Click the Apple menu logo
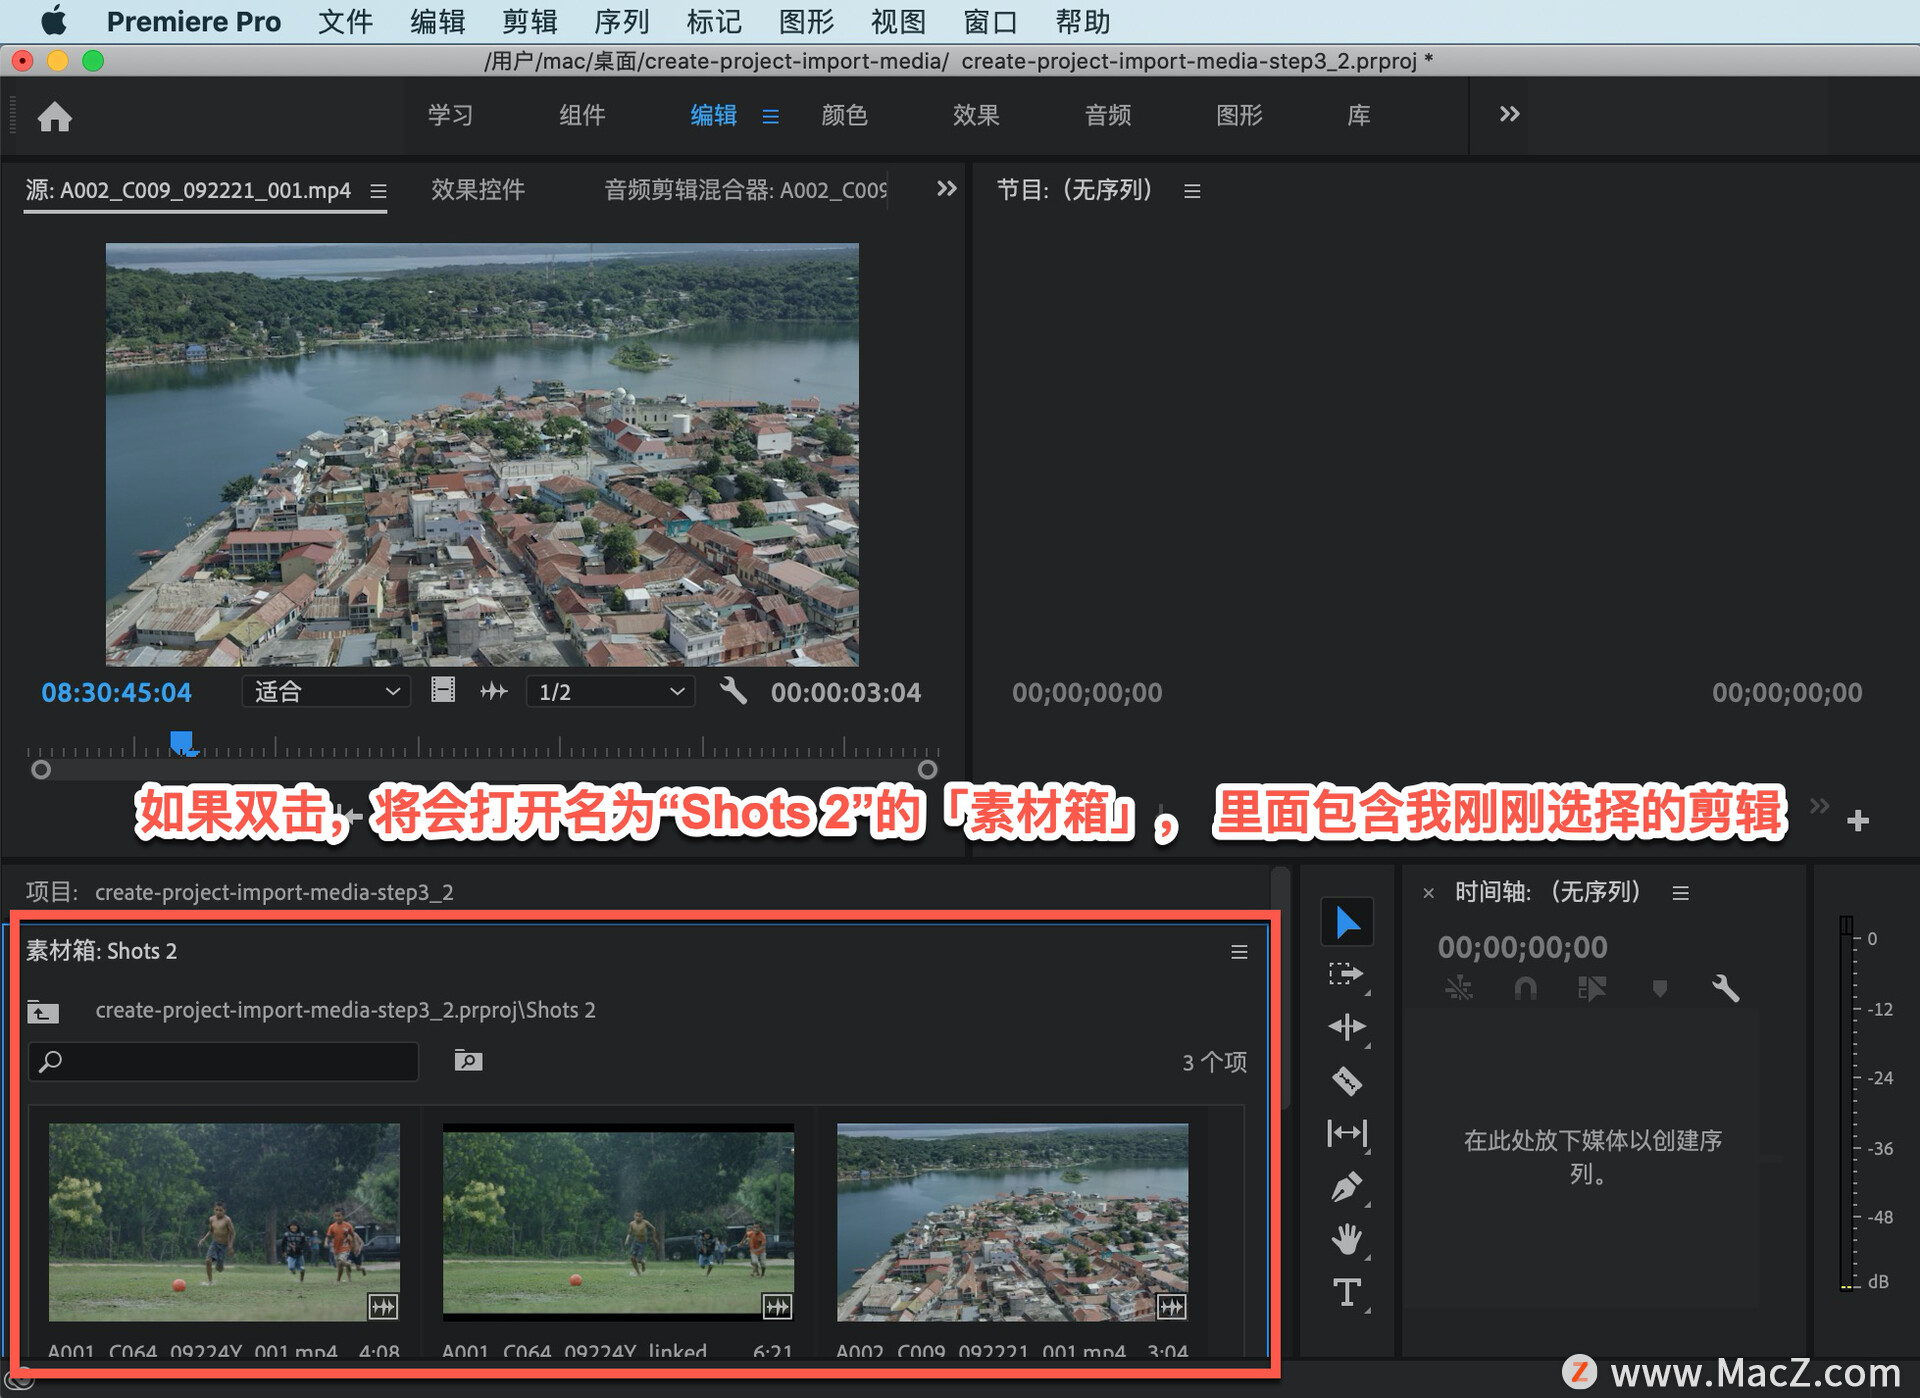1920x1398 pixels. (54, 21)
